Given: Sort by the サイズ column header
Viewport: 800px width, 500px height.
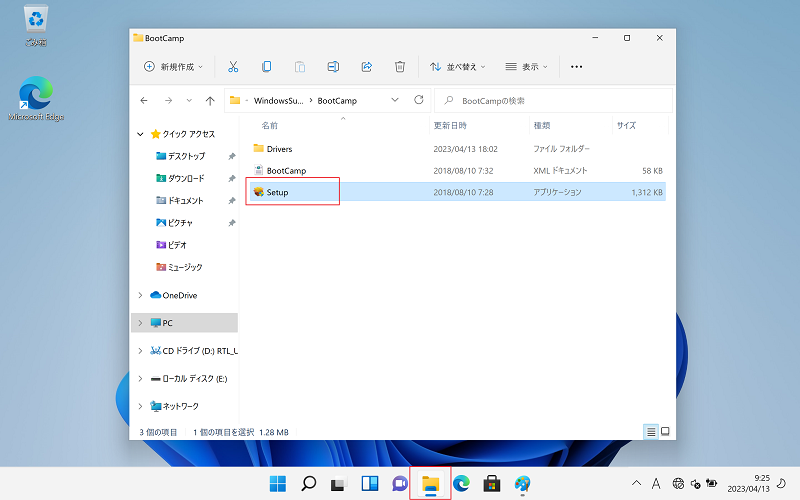Looking at the screenshot, I should pos(626,126).
